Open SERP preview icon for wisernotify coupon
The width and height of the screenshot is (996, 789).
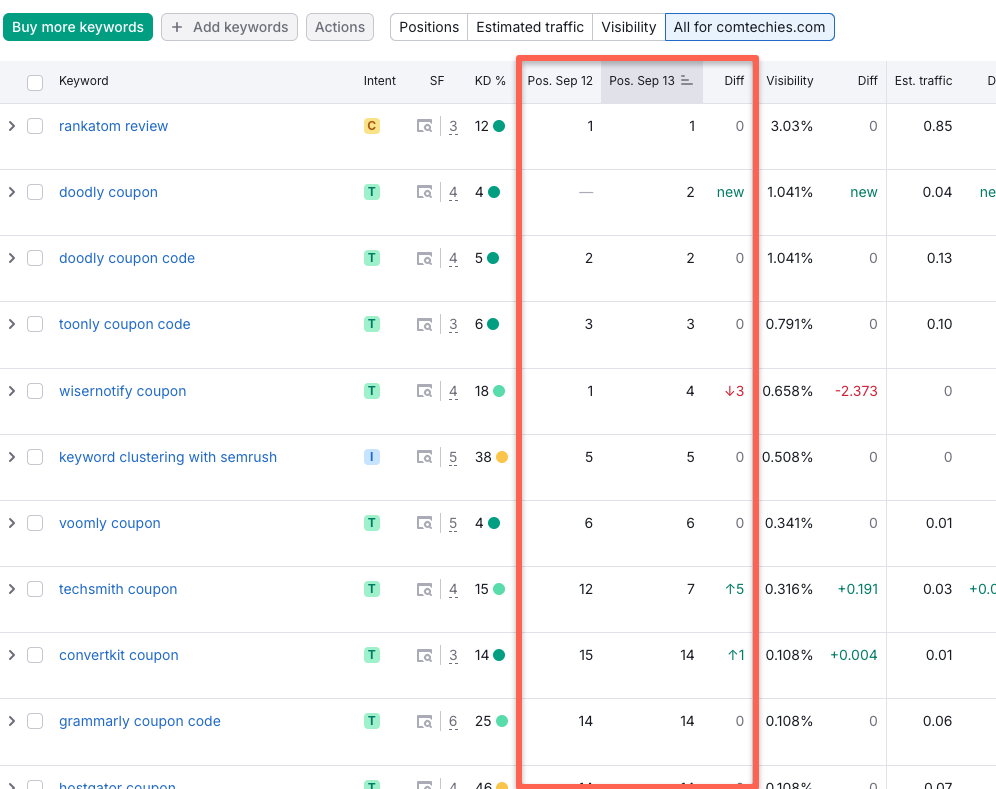(424, 391)
